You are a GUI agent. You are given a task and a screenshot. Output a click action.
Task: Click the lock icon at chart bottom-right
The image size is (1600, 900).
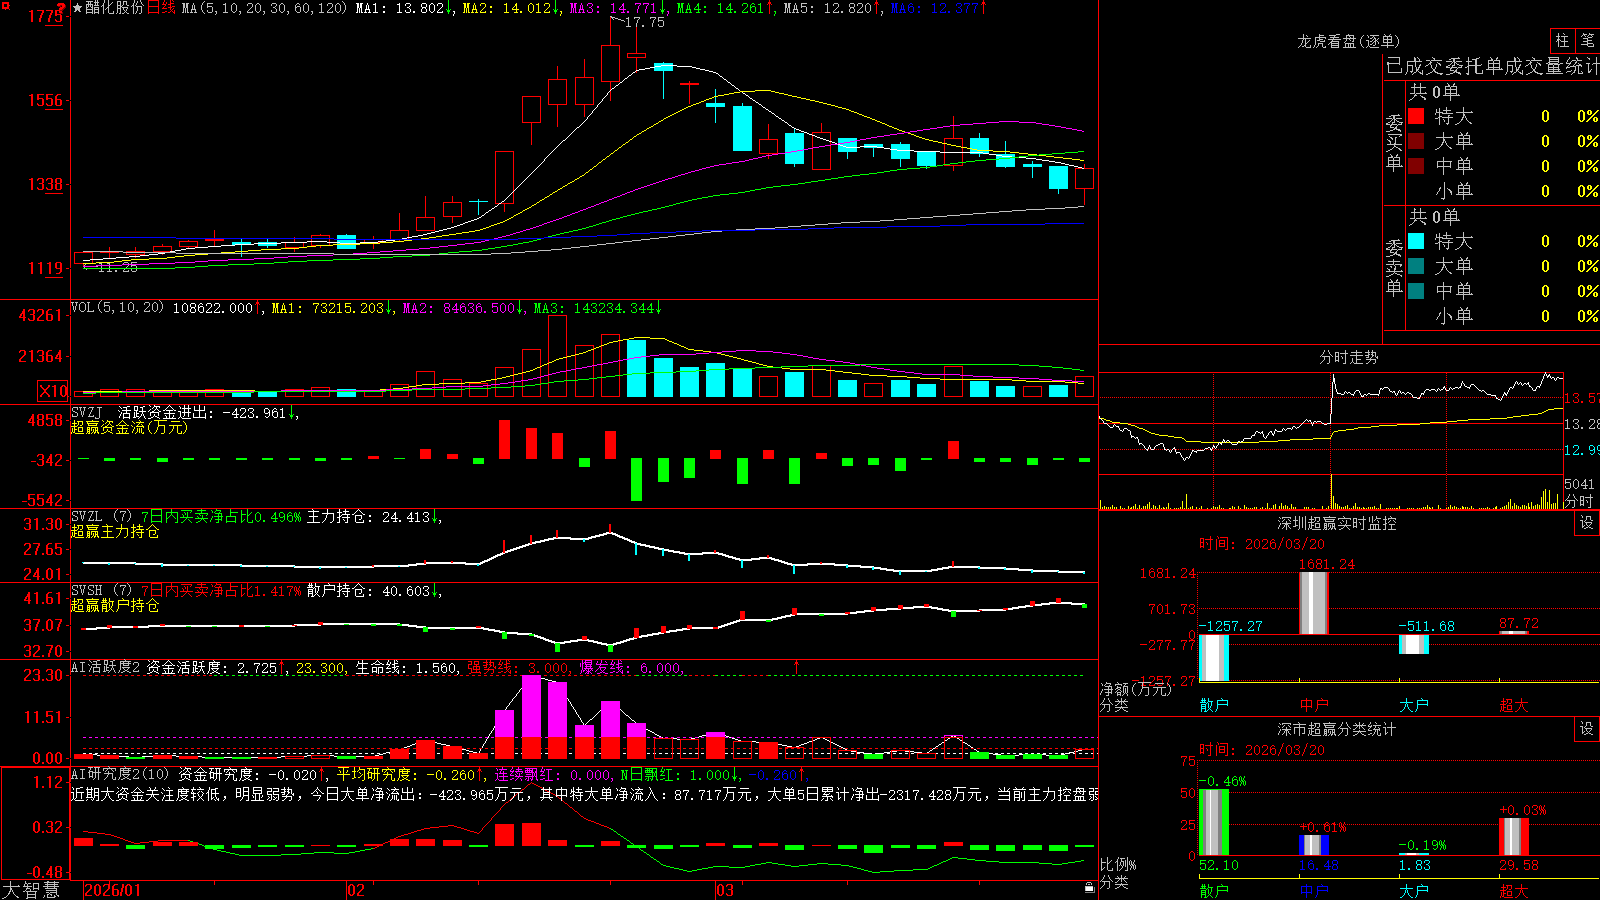(1090, 887)
